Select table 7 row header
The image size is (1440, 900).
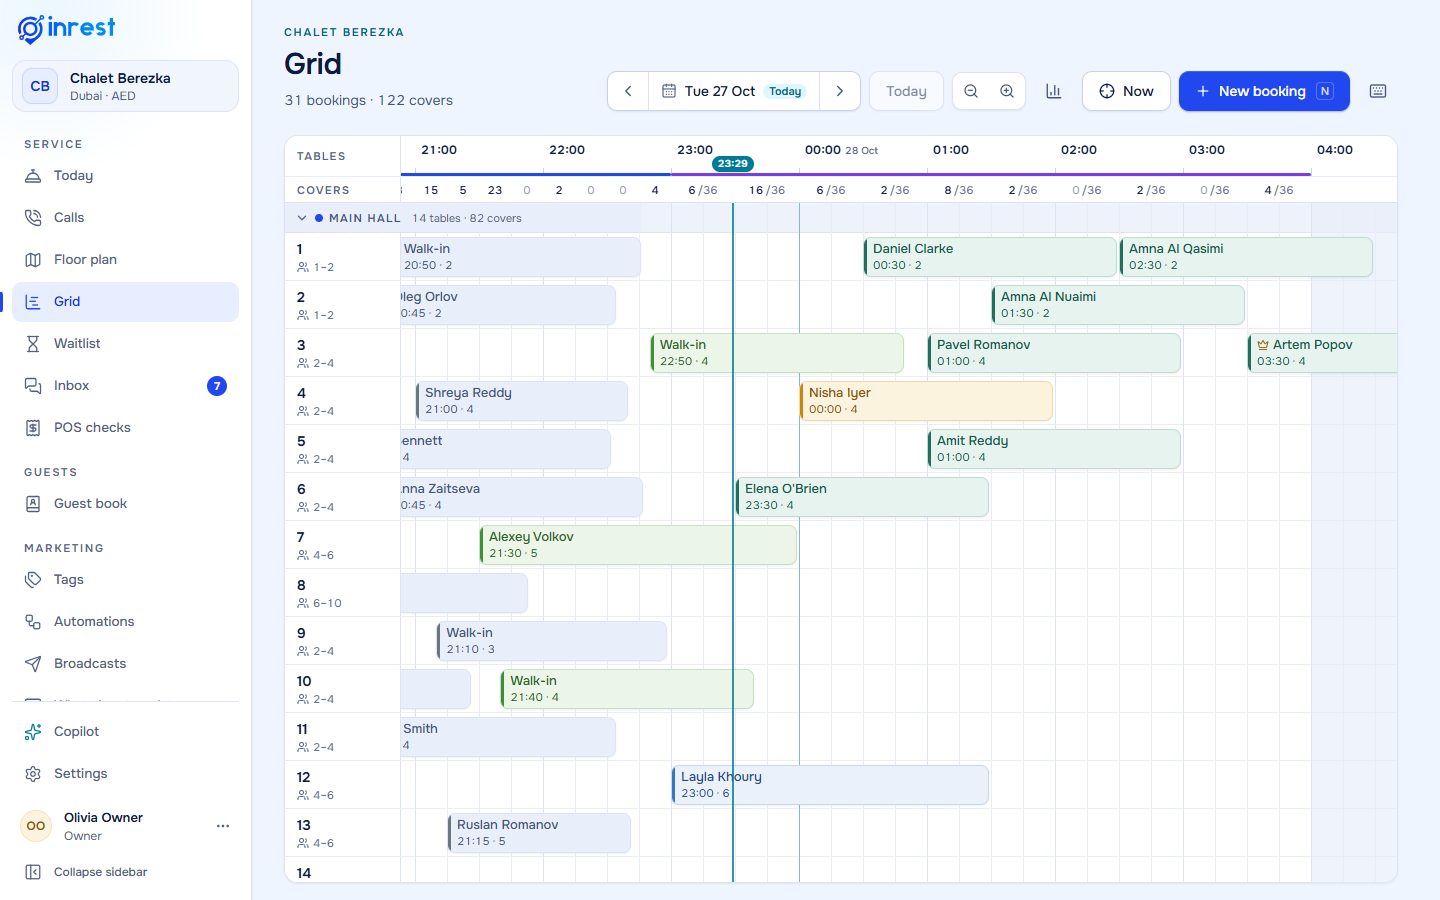tap(342, 545)
